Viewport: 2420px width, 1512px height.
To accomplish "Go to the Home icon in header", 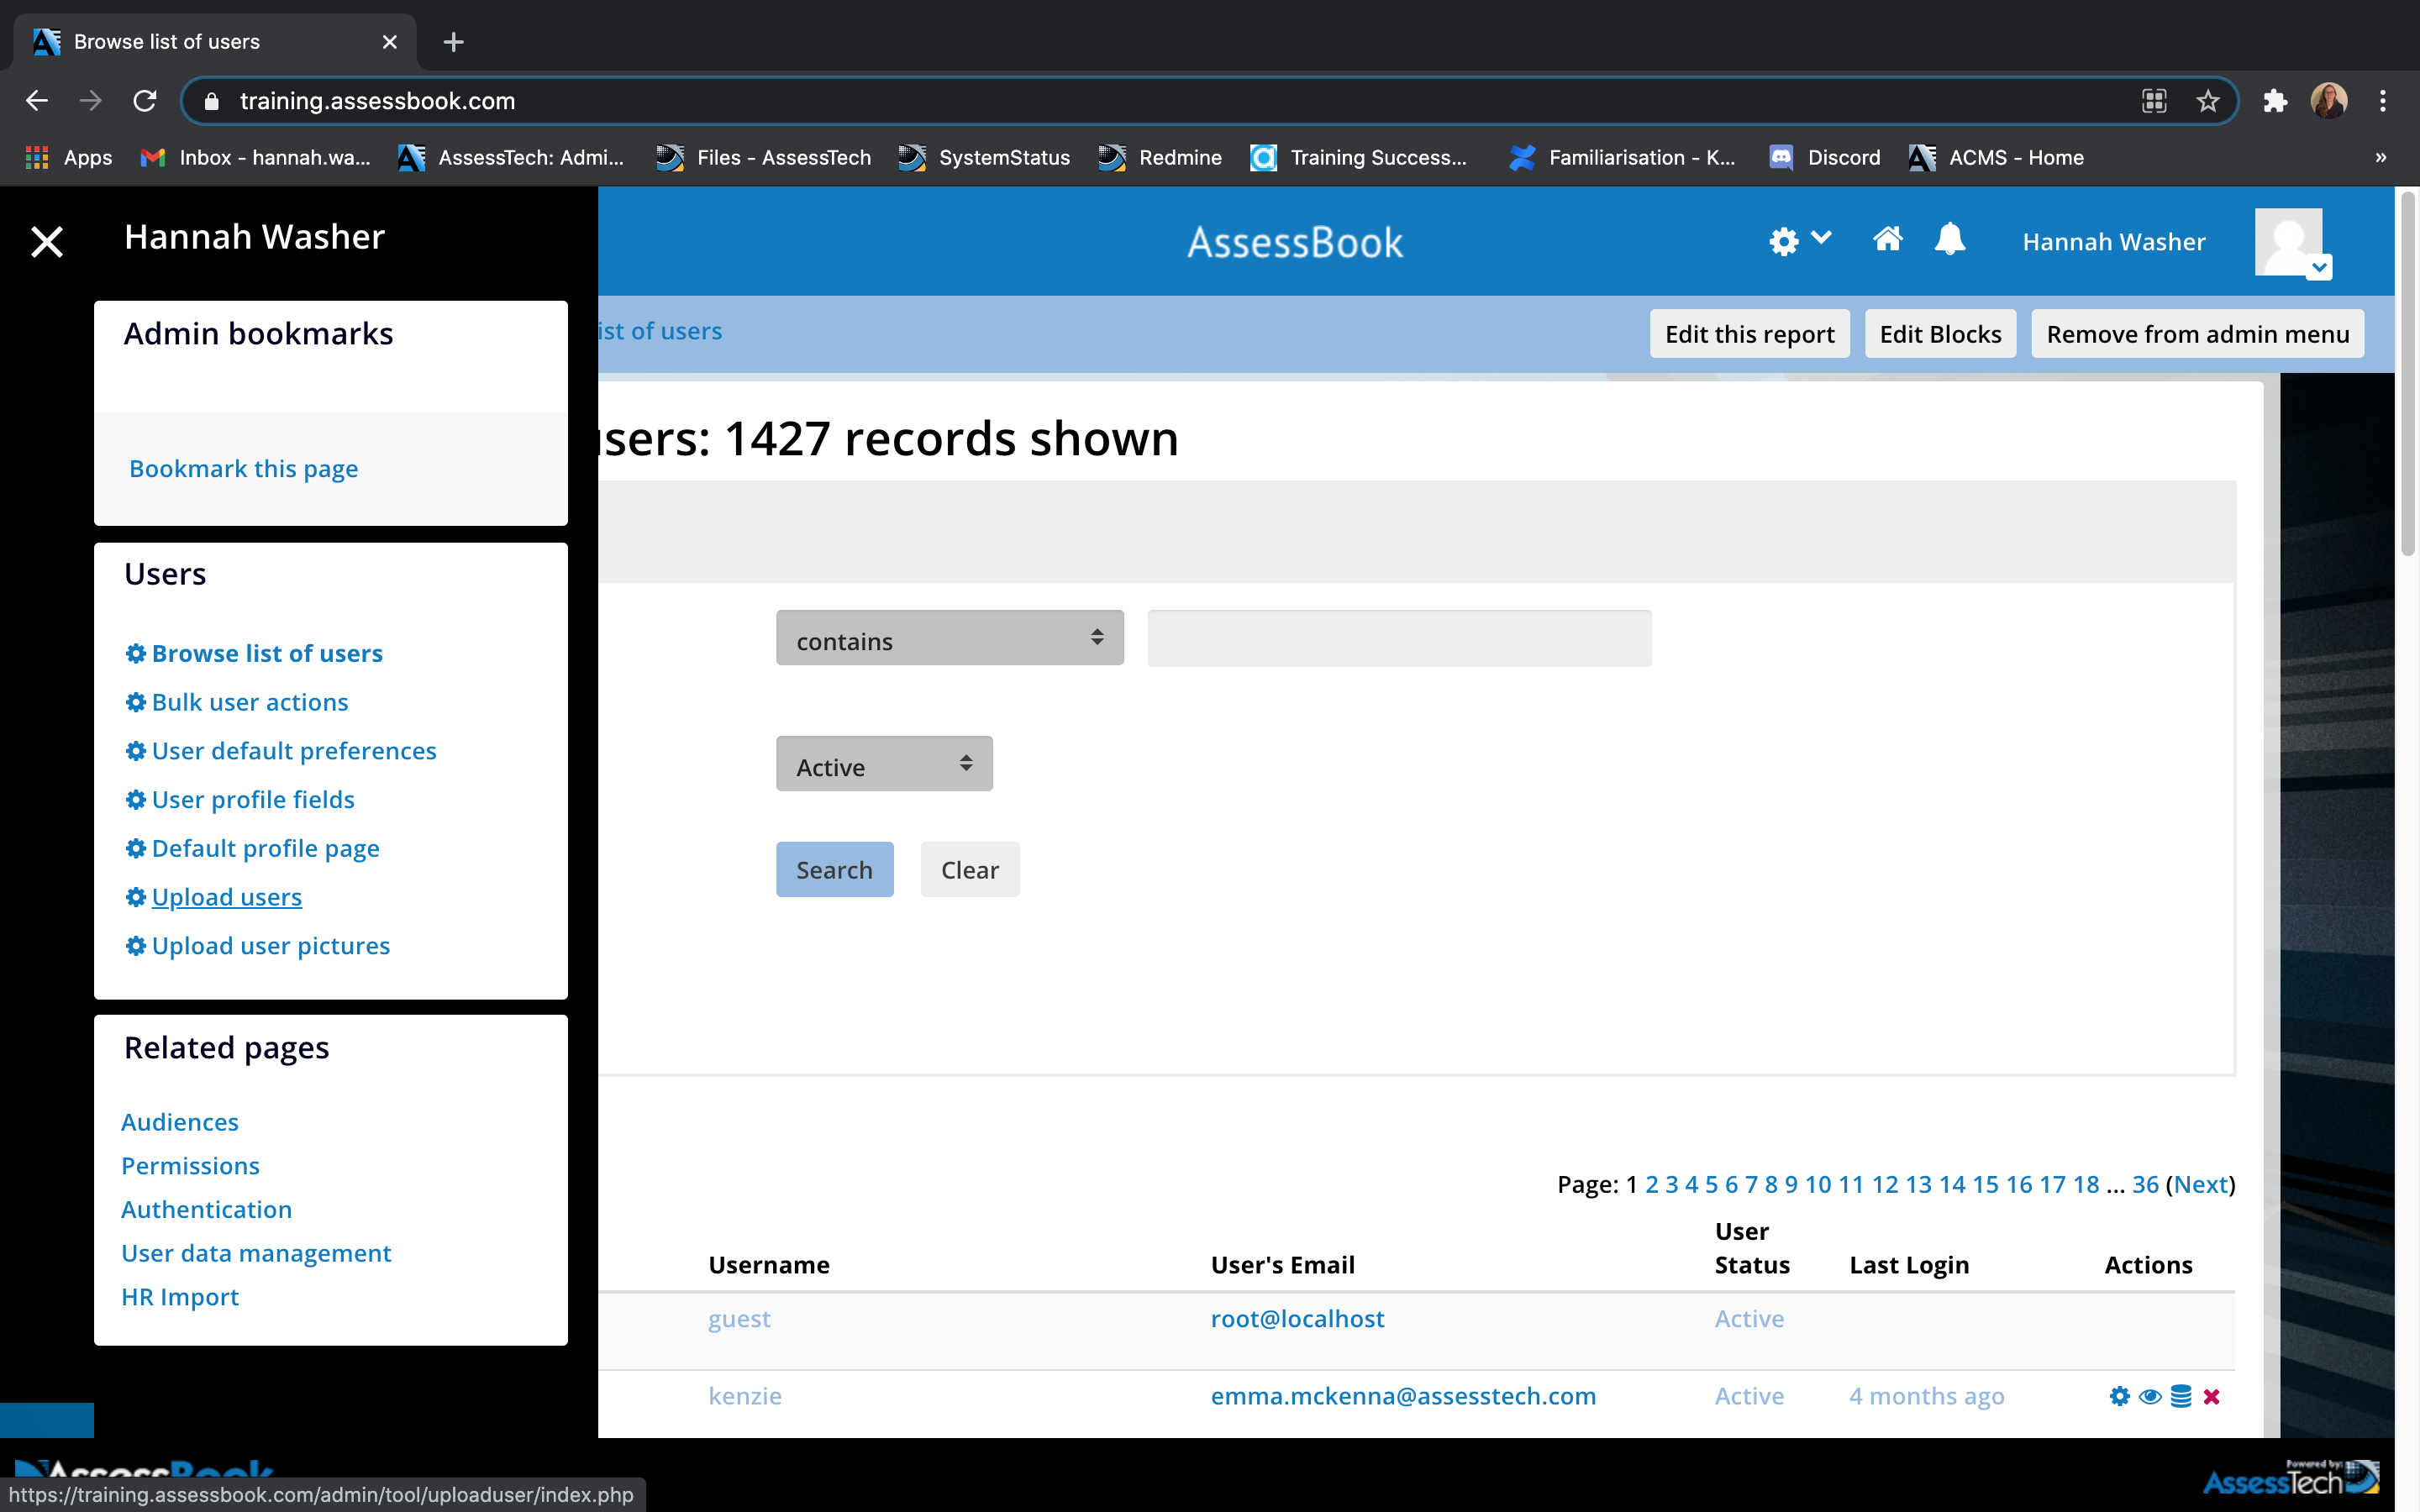I will [x=1887, y=239].
